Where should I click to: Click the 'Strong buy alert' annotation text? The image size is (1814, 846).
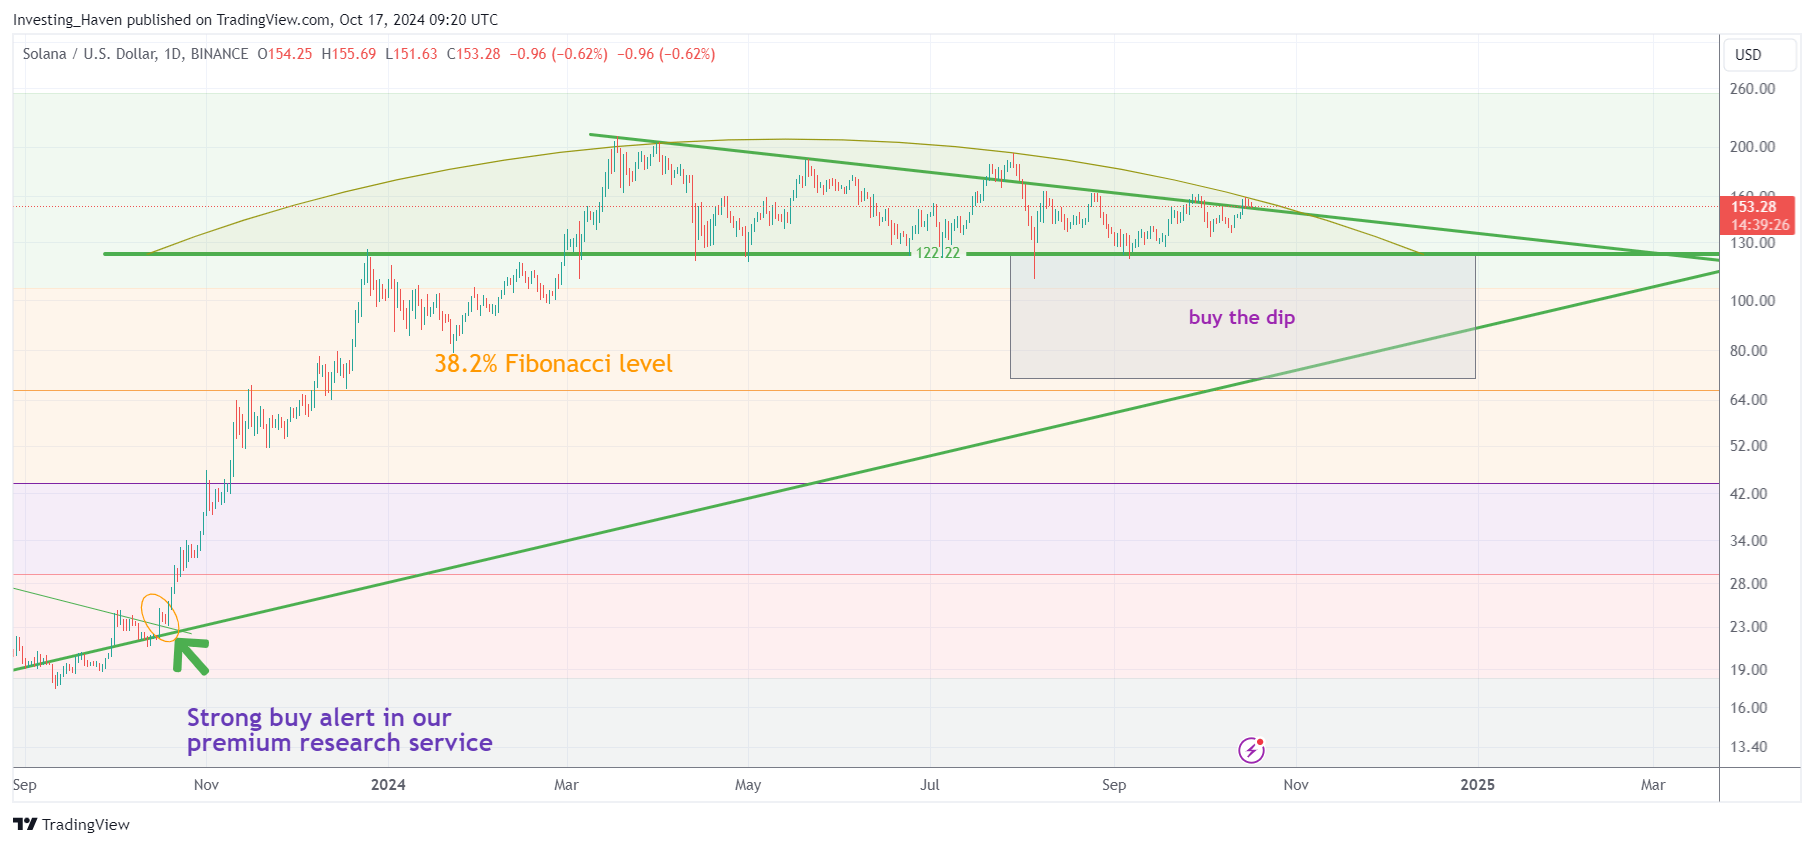pyautogui.click(x=339, y=730)
